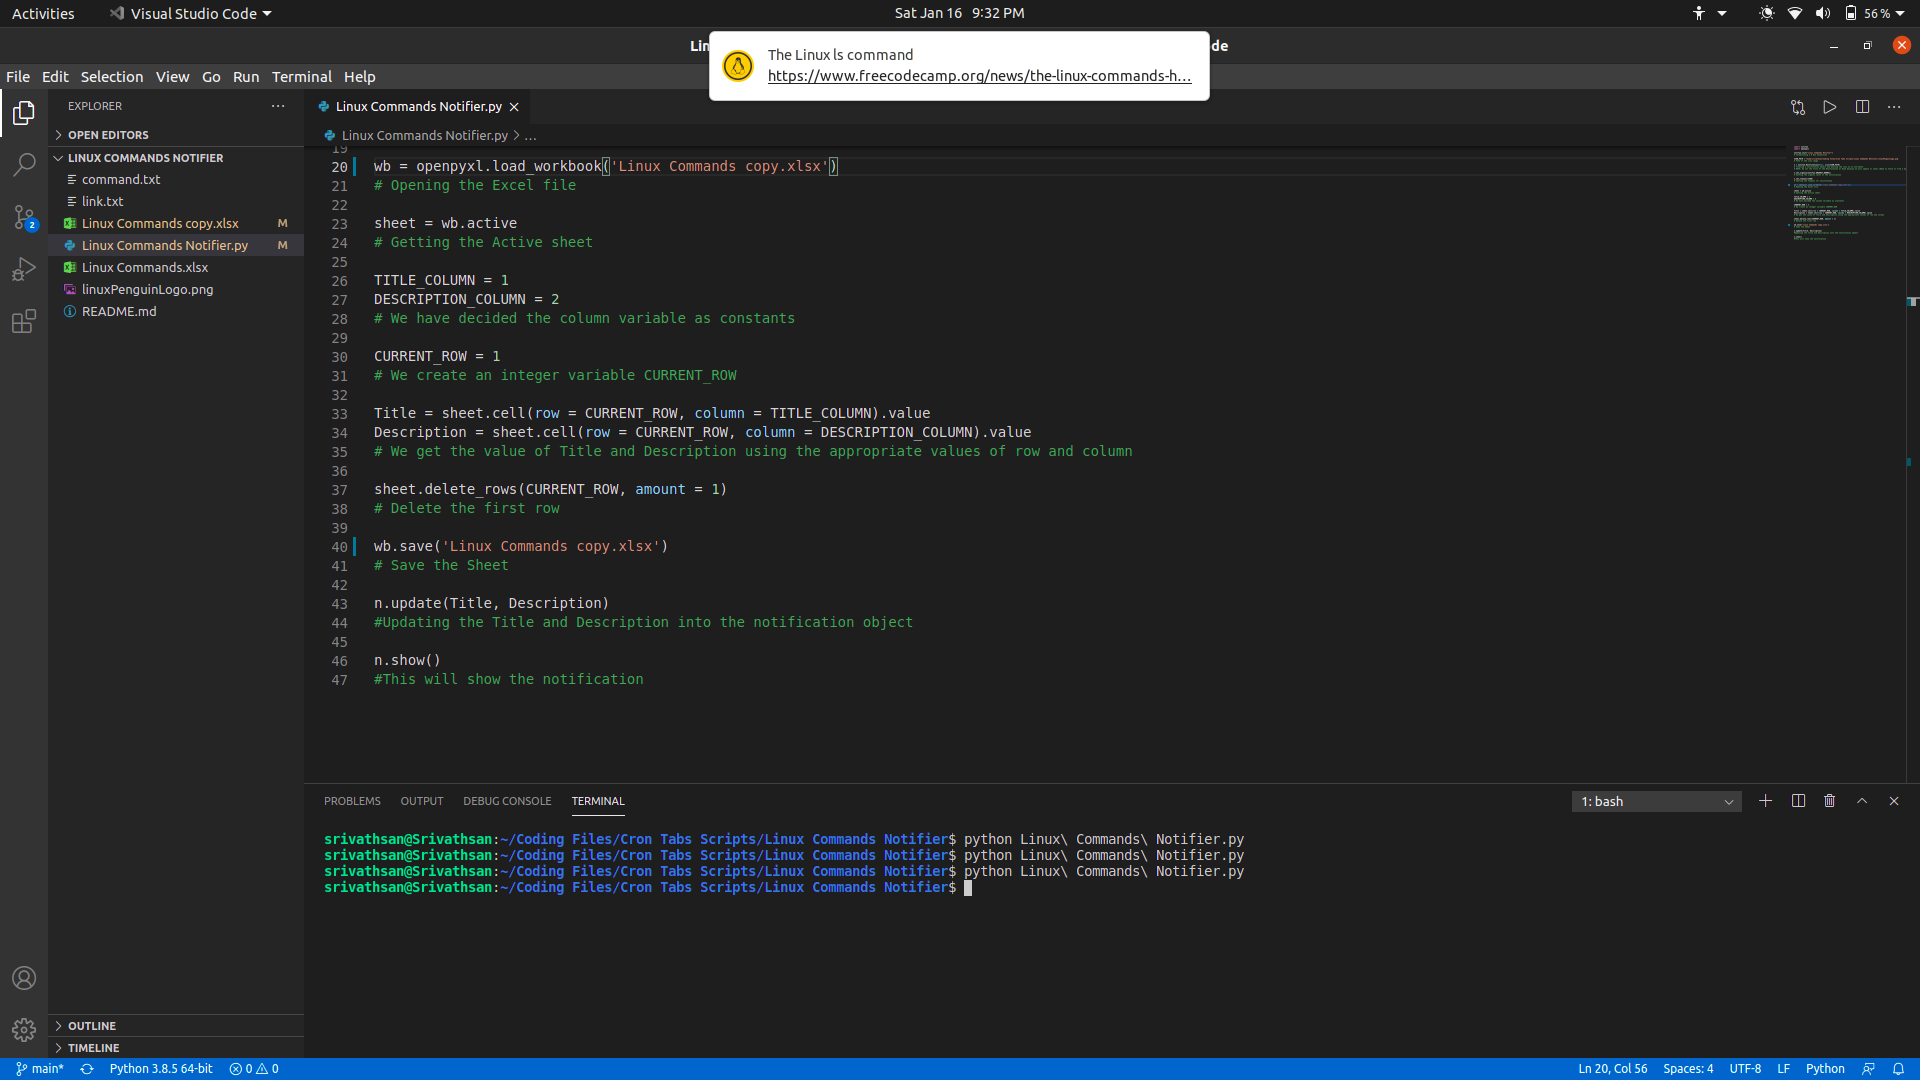Open the 1: bash terminal dropdown
The width and height of the screenshot is (1920, 1080).
pyautogui.click(x=1656, y=801)
